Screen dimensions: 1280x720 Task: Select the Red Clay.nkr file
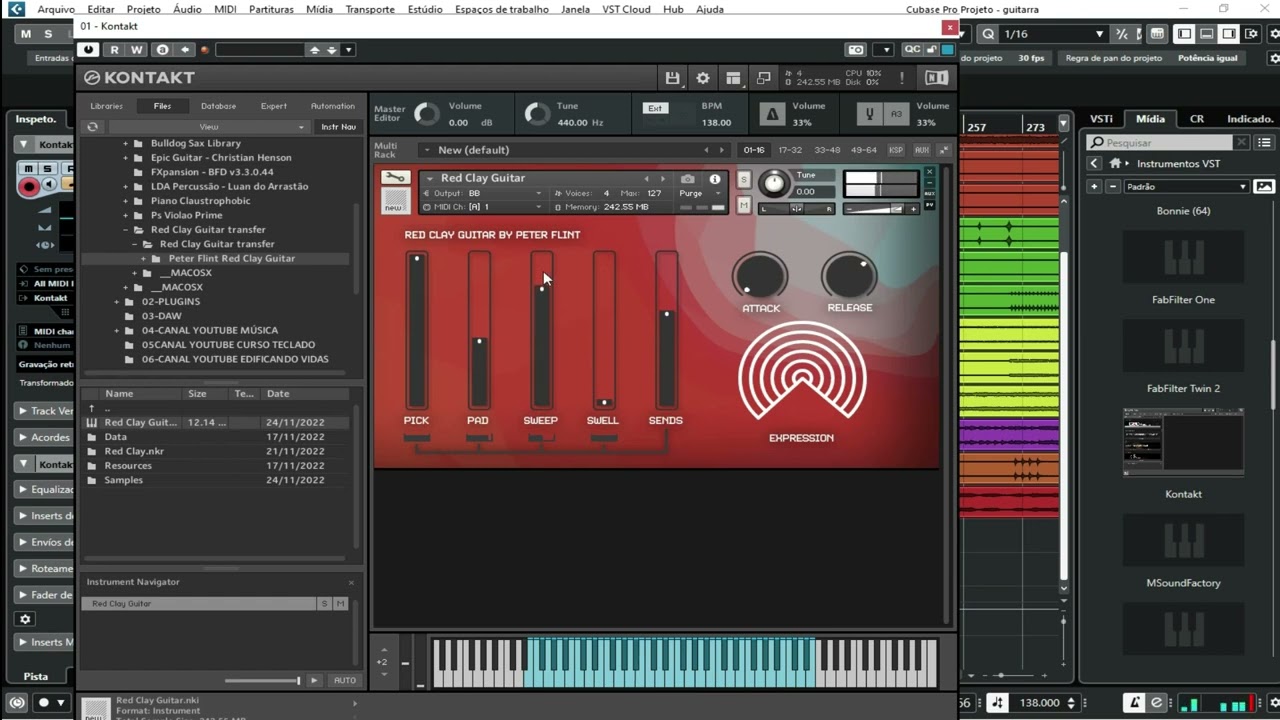pyautogui.click(x=134, y=451)
